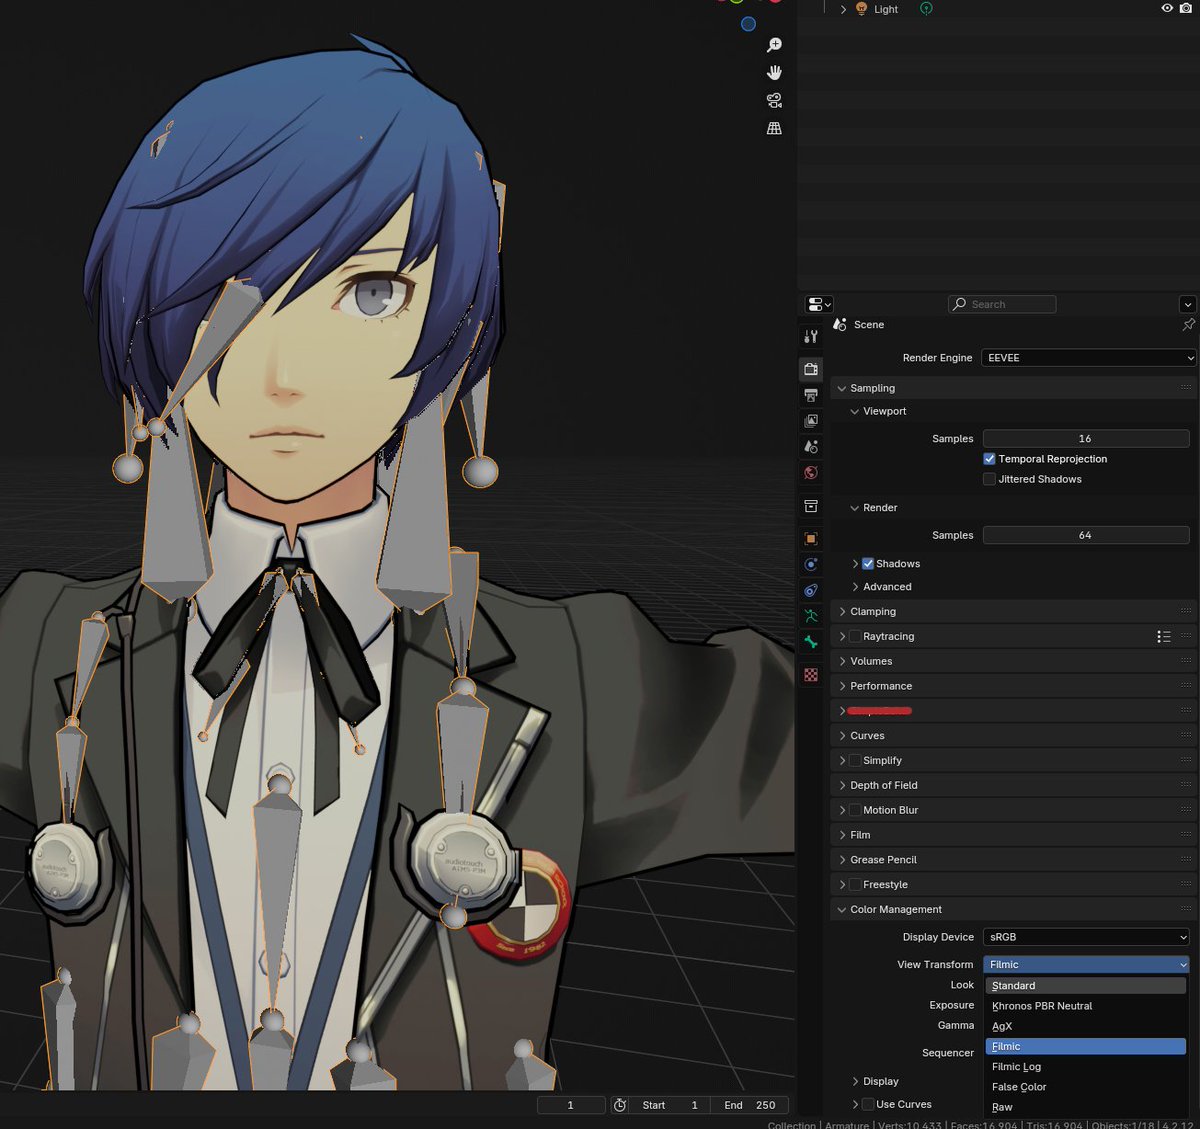The width and height of the screenshot is (1200, 1129).
Task: Select False Color option
Action: point(1086,1087)
